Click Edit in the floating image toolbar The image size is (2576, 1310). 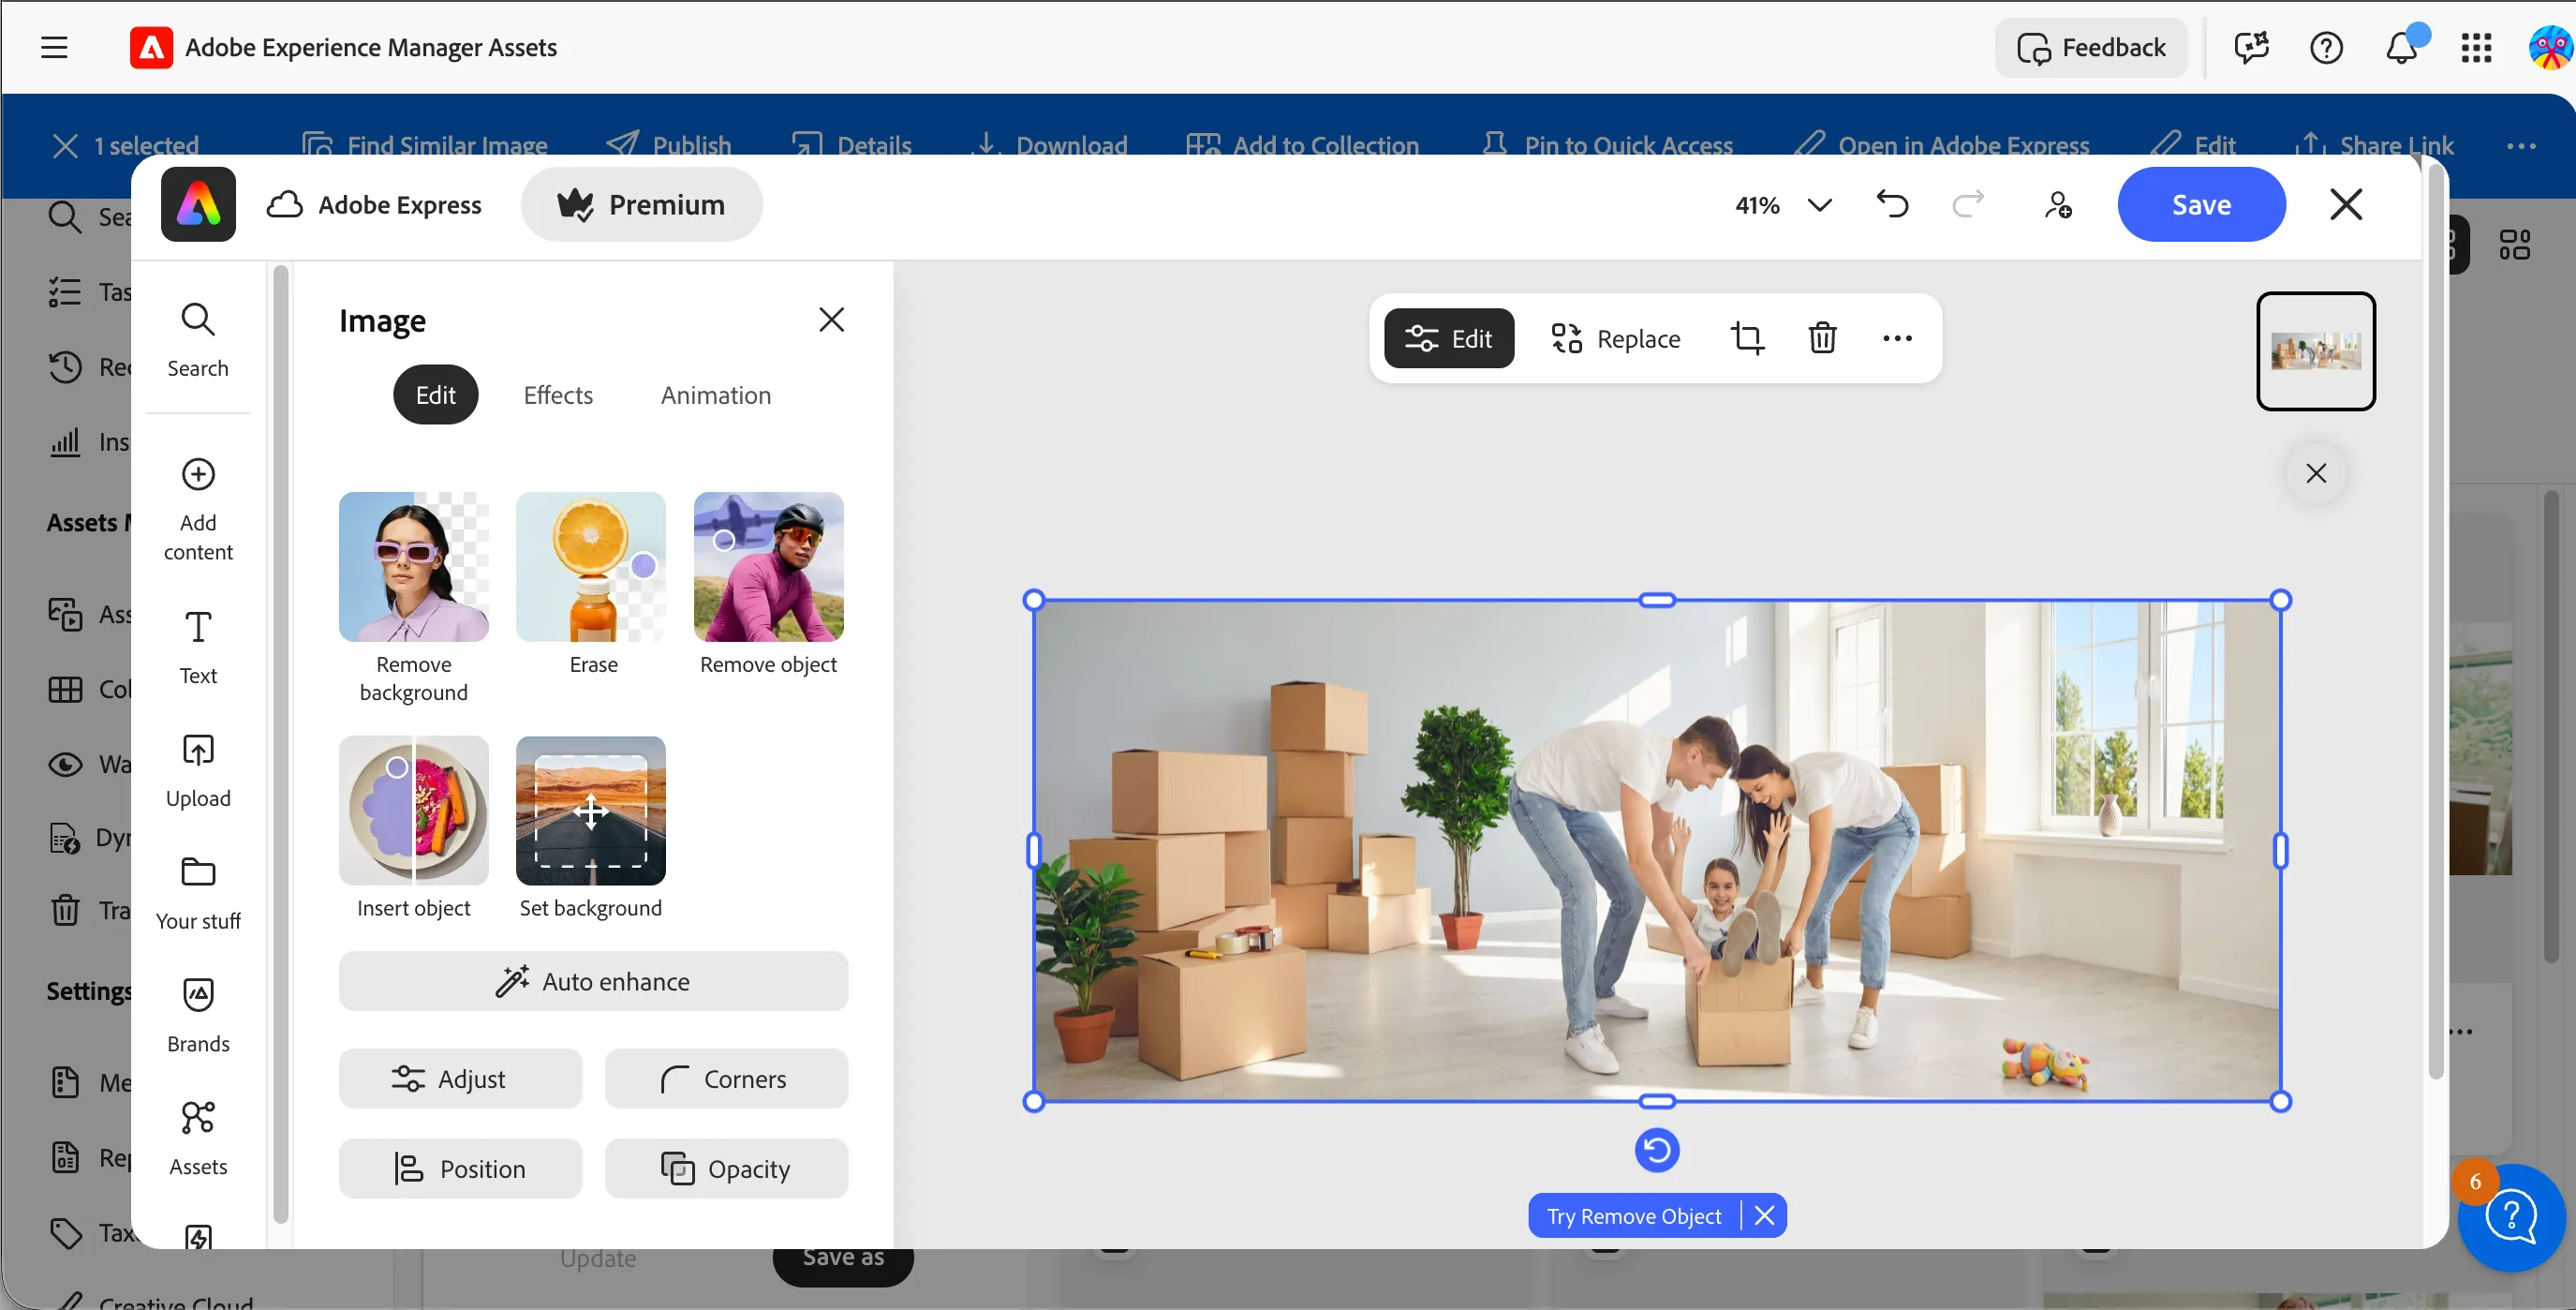pyautogui.click(x=1448, y=338)
